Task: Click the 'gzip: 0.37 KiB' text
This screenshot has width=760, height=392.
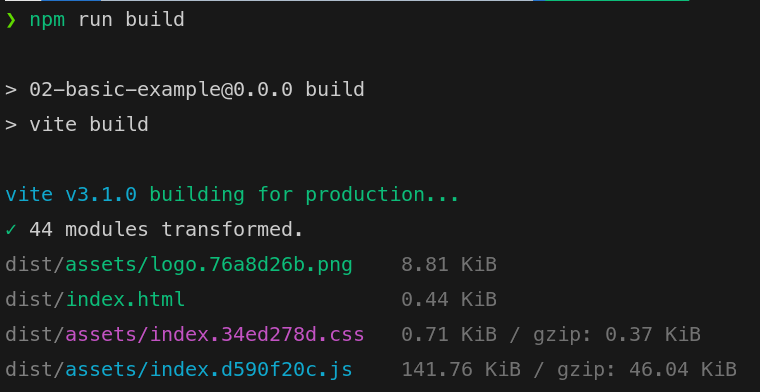Action: click(x=617, y=335)
